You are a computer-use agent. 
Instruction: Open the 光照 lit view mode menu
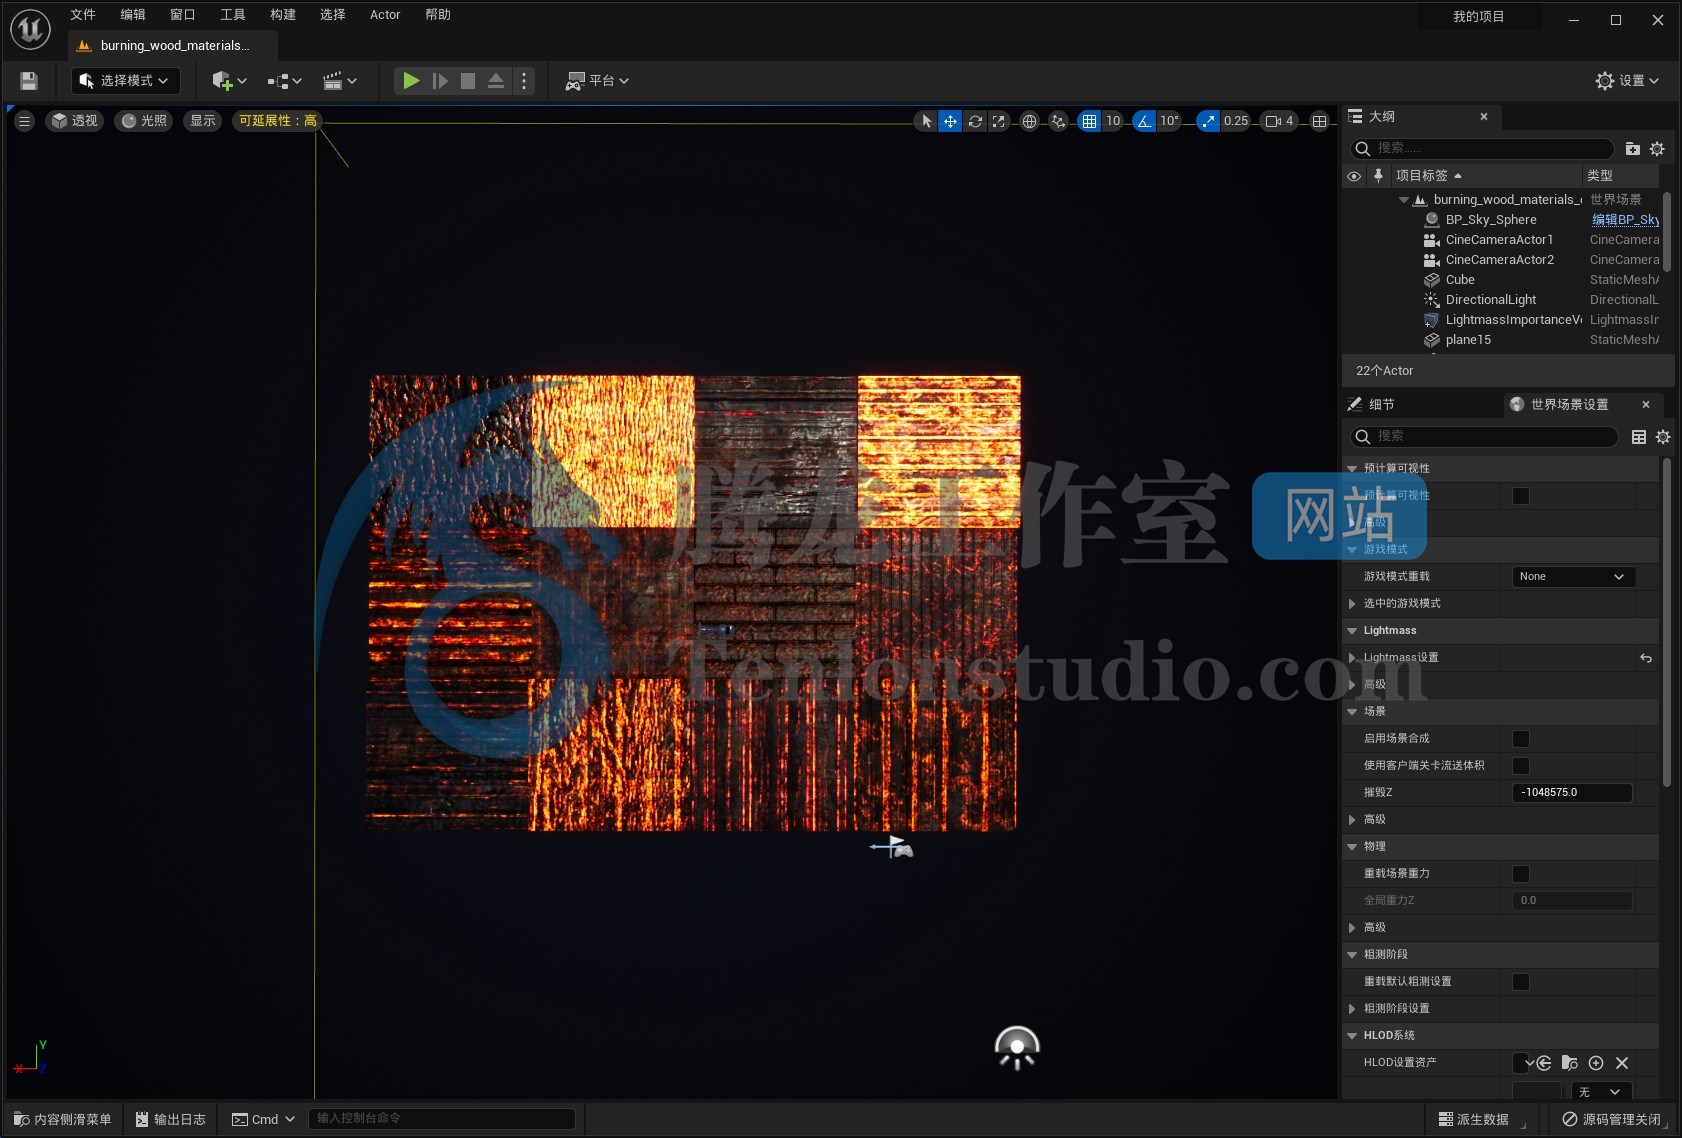(144, 121)
